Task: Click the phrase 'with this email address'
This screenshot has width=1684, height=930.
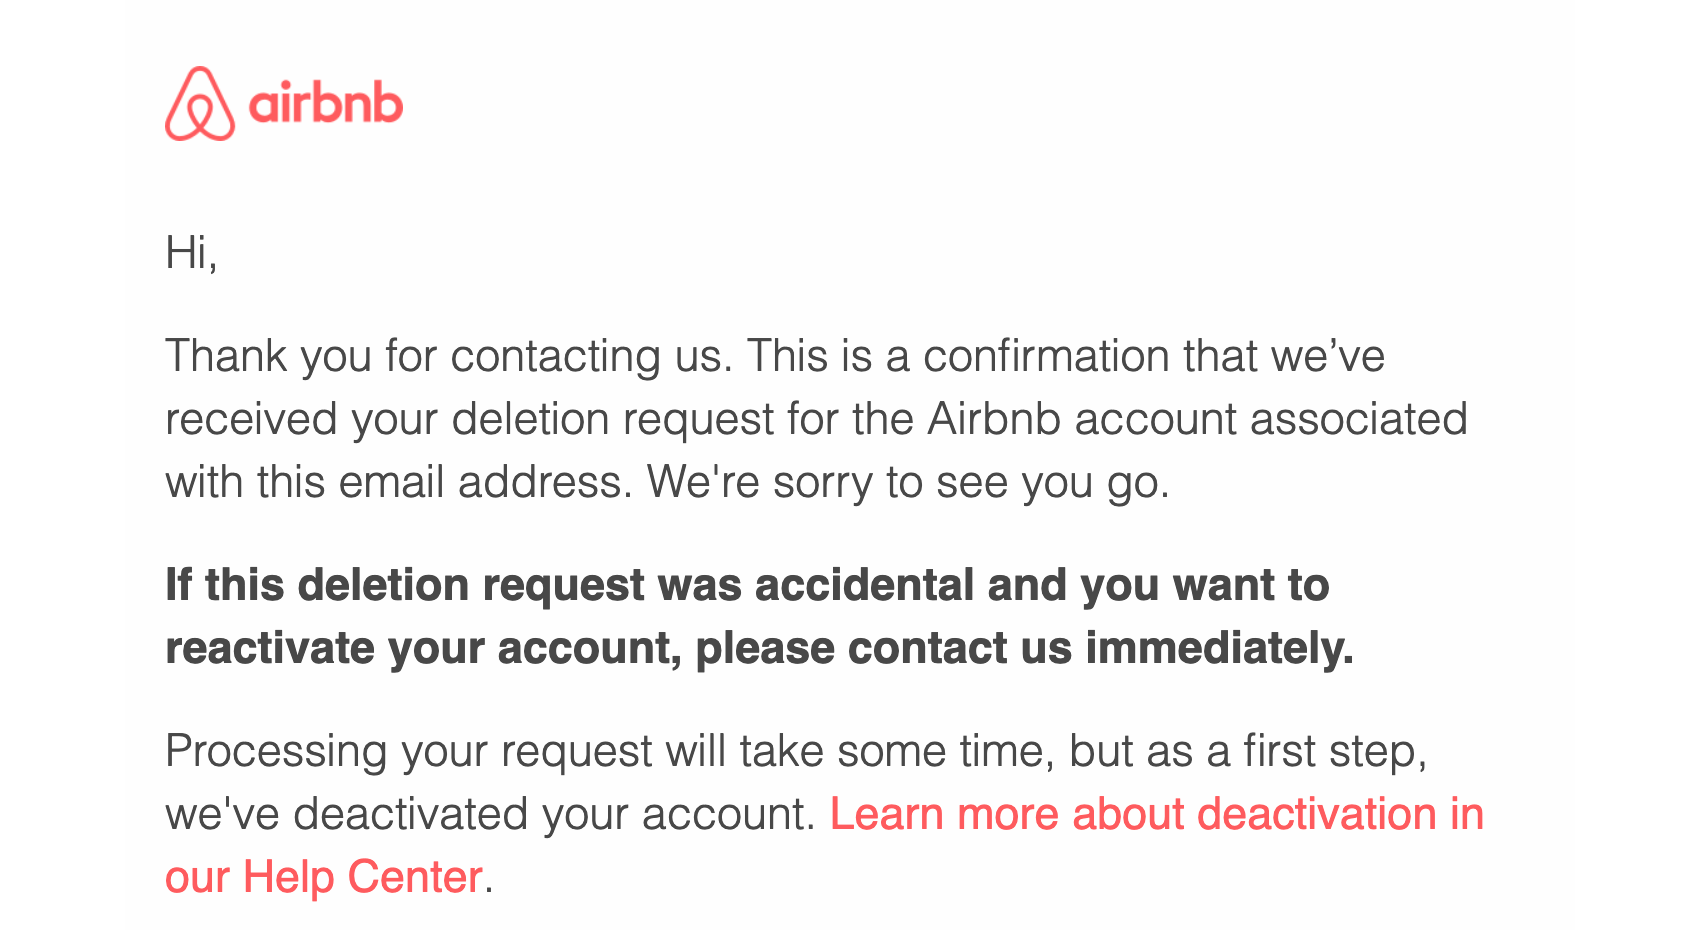Action: (399, 482)
